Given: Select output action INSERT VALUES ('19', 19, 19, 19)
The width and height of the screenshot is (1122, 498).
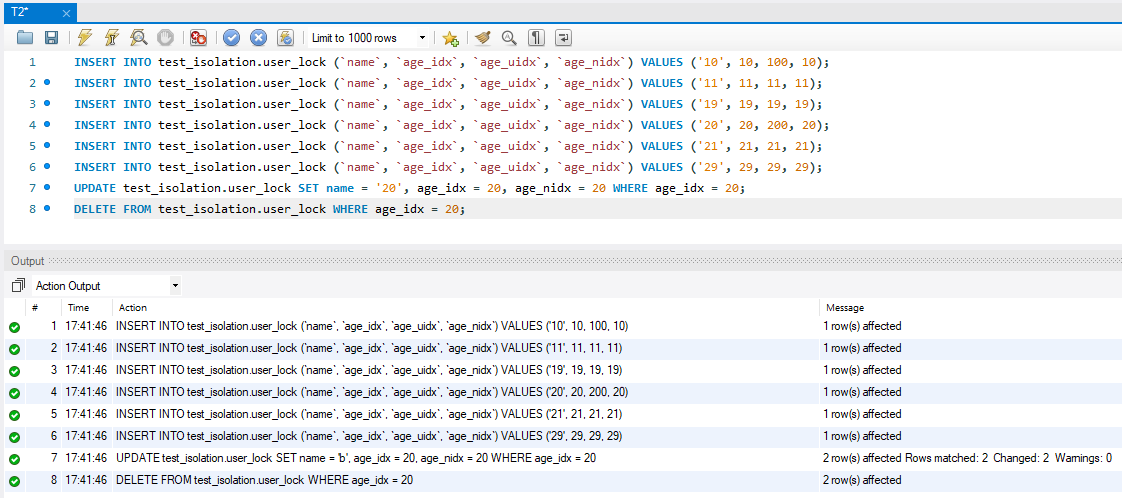Looking at the screenshot, I should coord(369,371).
